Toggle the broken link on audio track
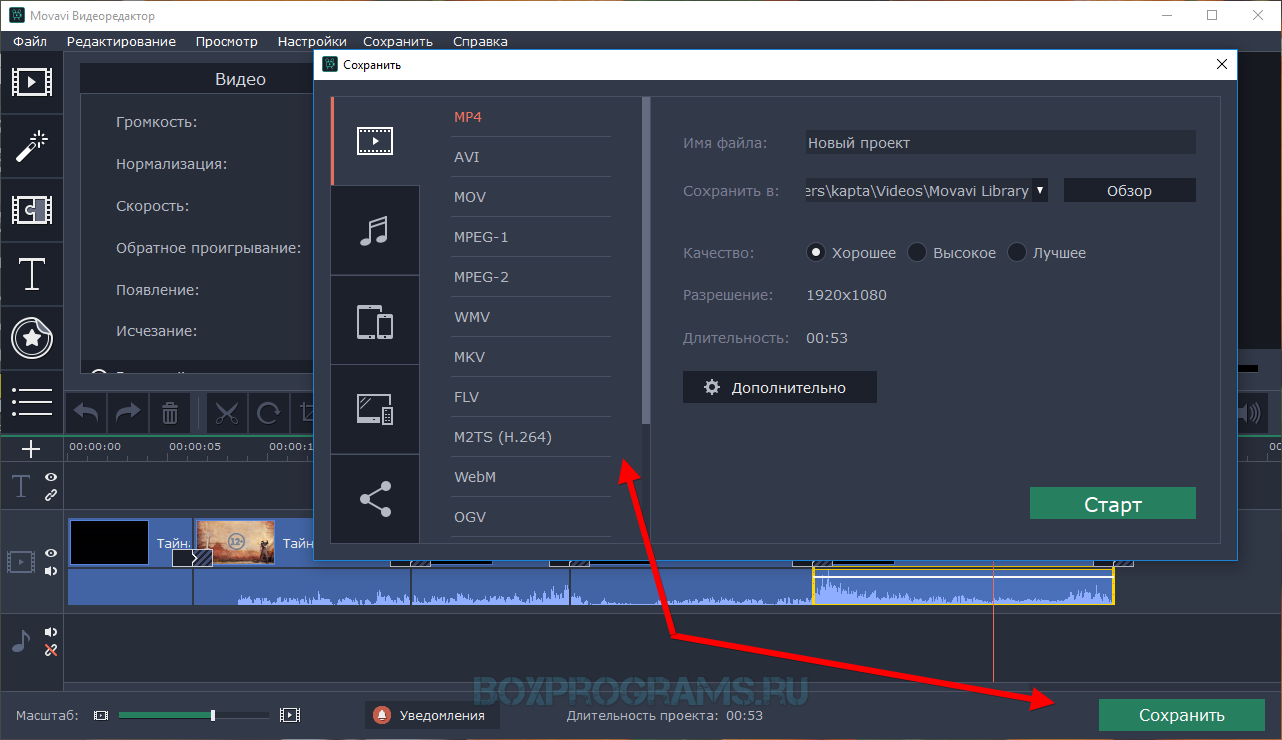 [x=51, y=650]
